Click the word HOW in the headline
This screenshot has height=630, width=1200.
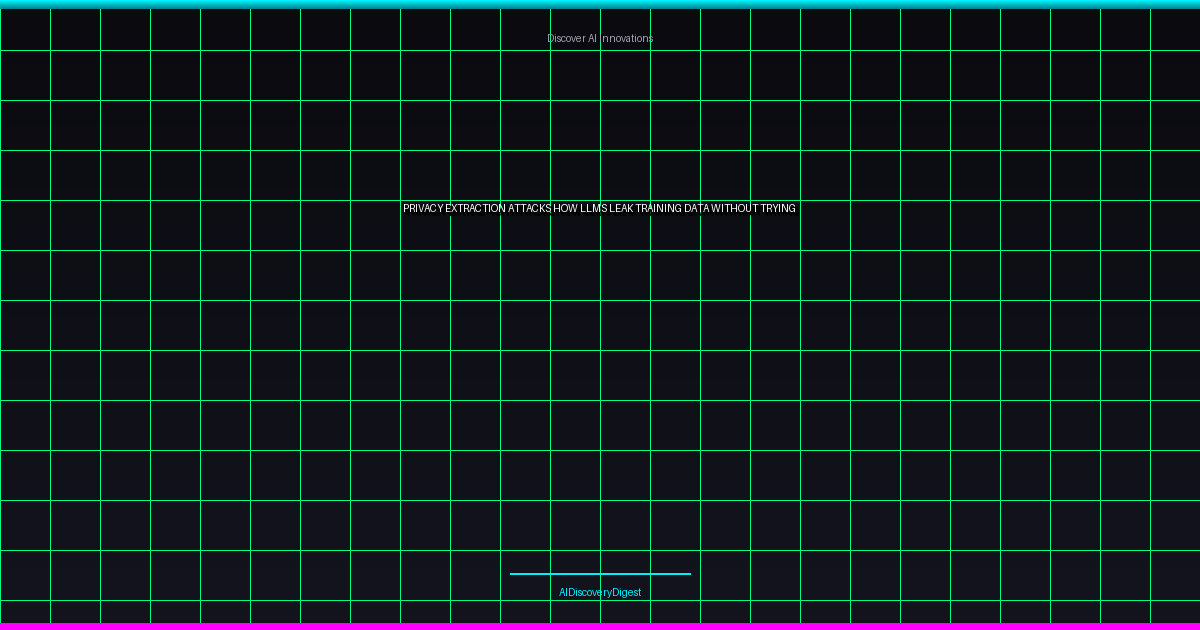click(x=565, y=209)
